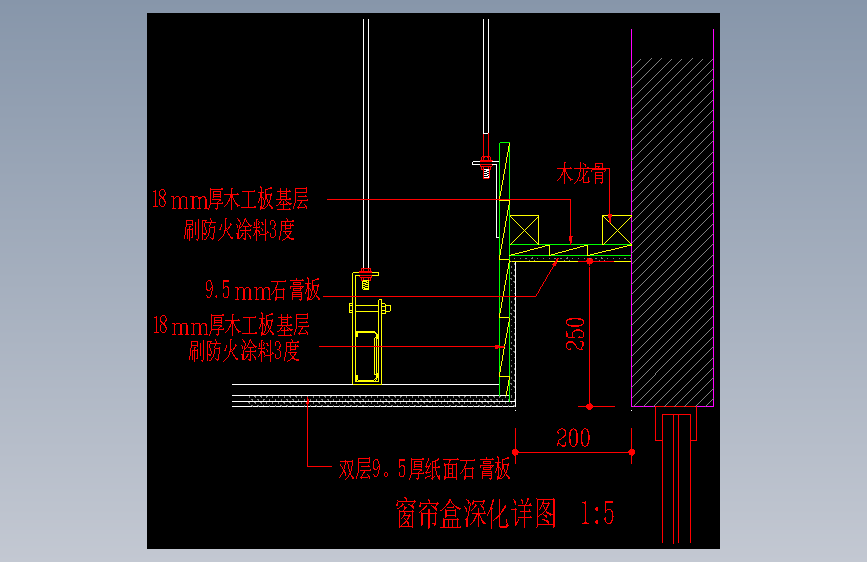Viewport: 867px width, 562px height.
Task: Click the '木龙骨' label
Action: pyautogui.click(x=581, y=174)
